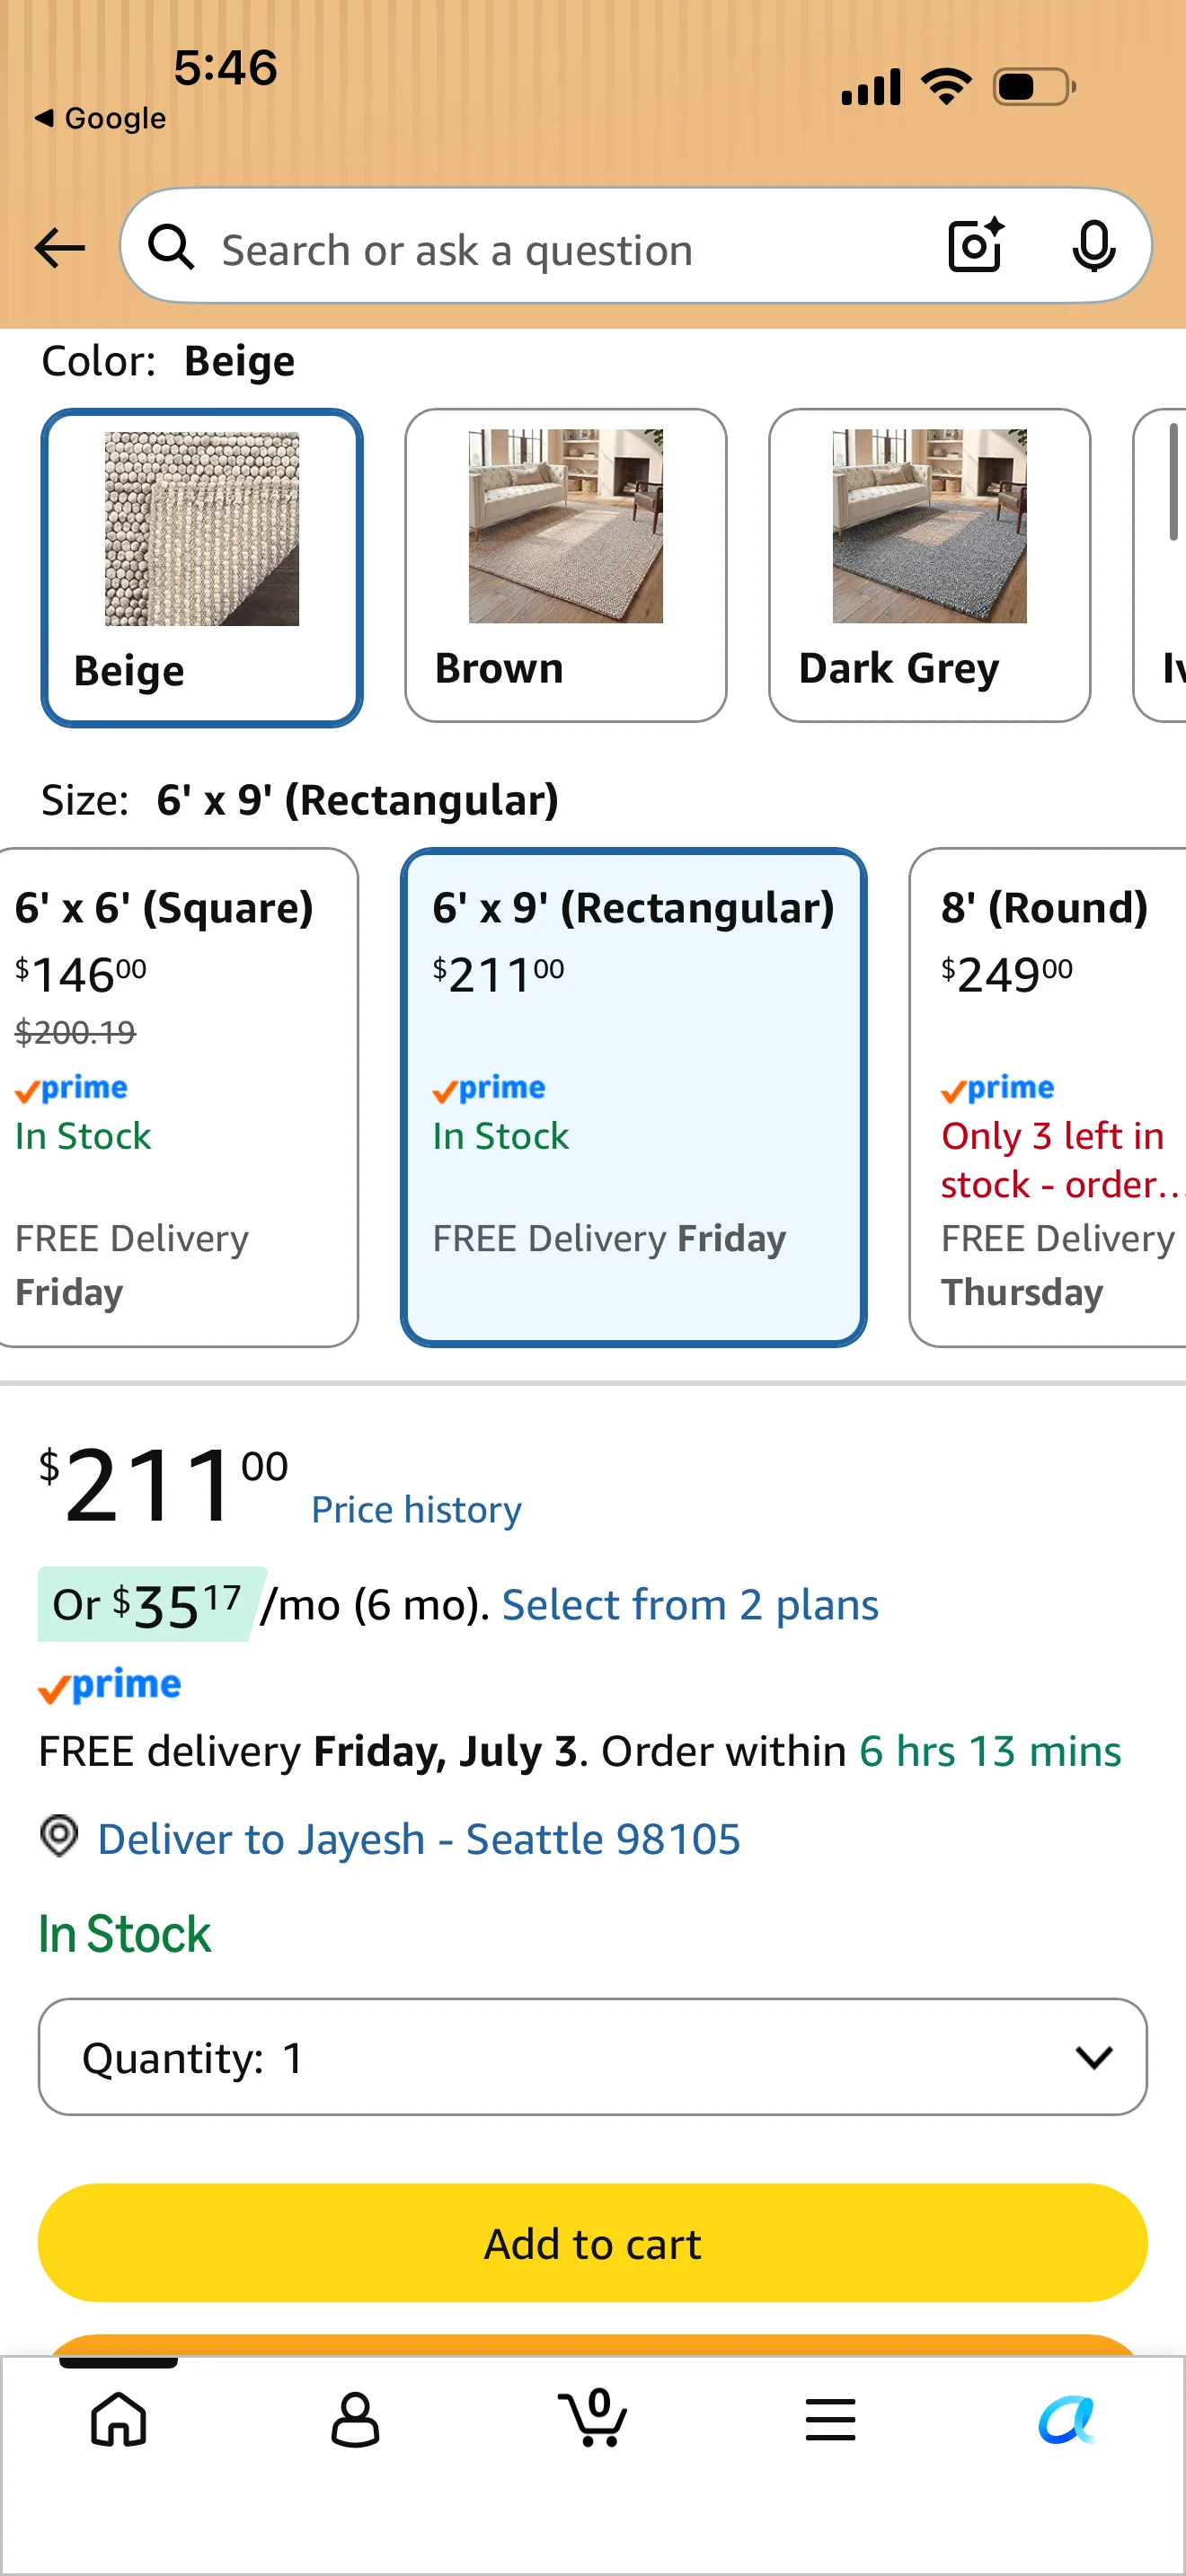Choose the 8' (Round) size option
Screen dimensions: 1186x2576
[1048, 1097]
